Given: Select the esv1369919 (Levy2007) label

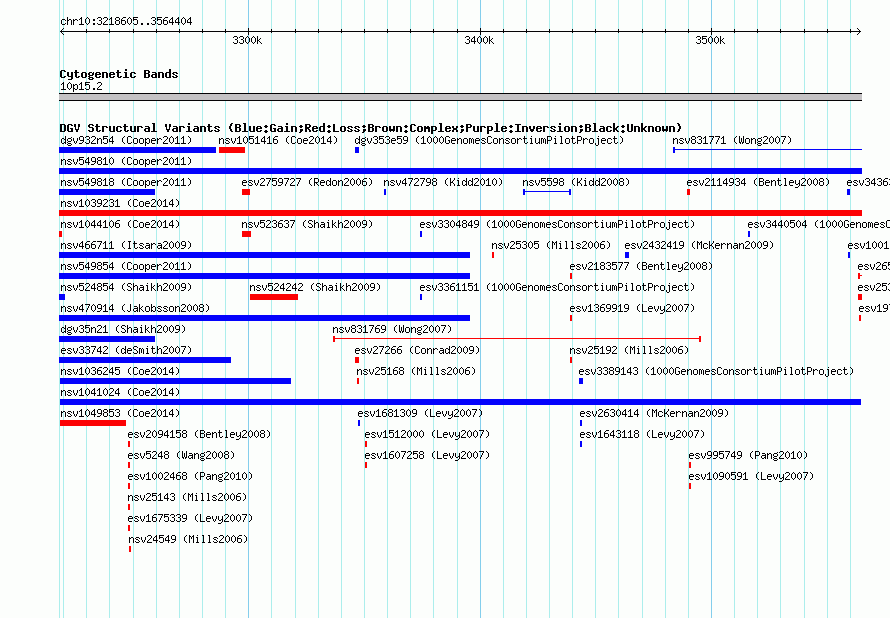Looking at the screenshot, I should (x=632, y=308).
